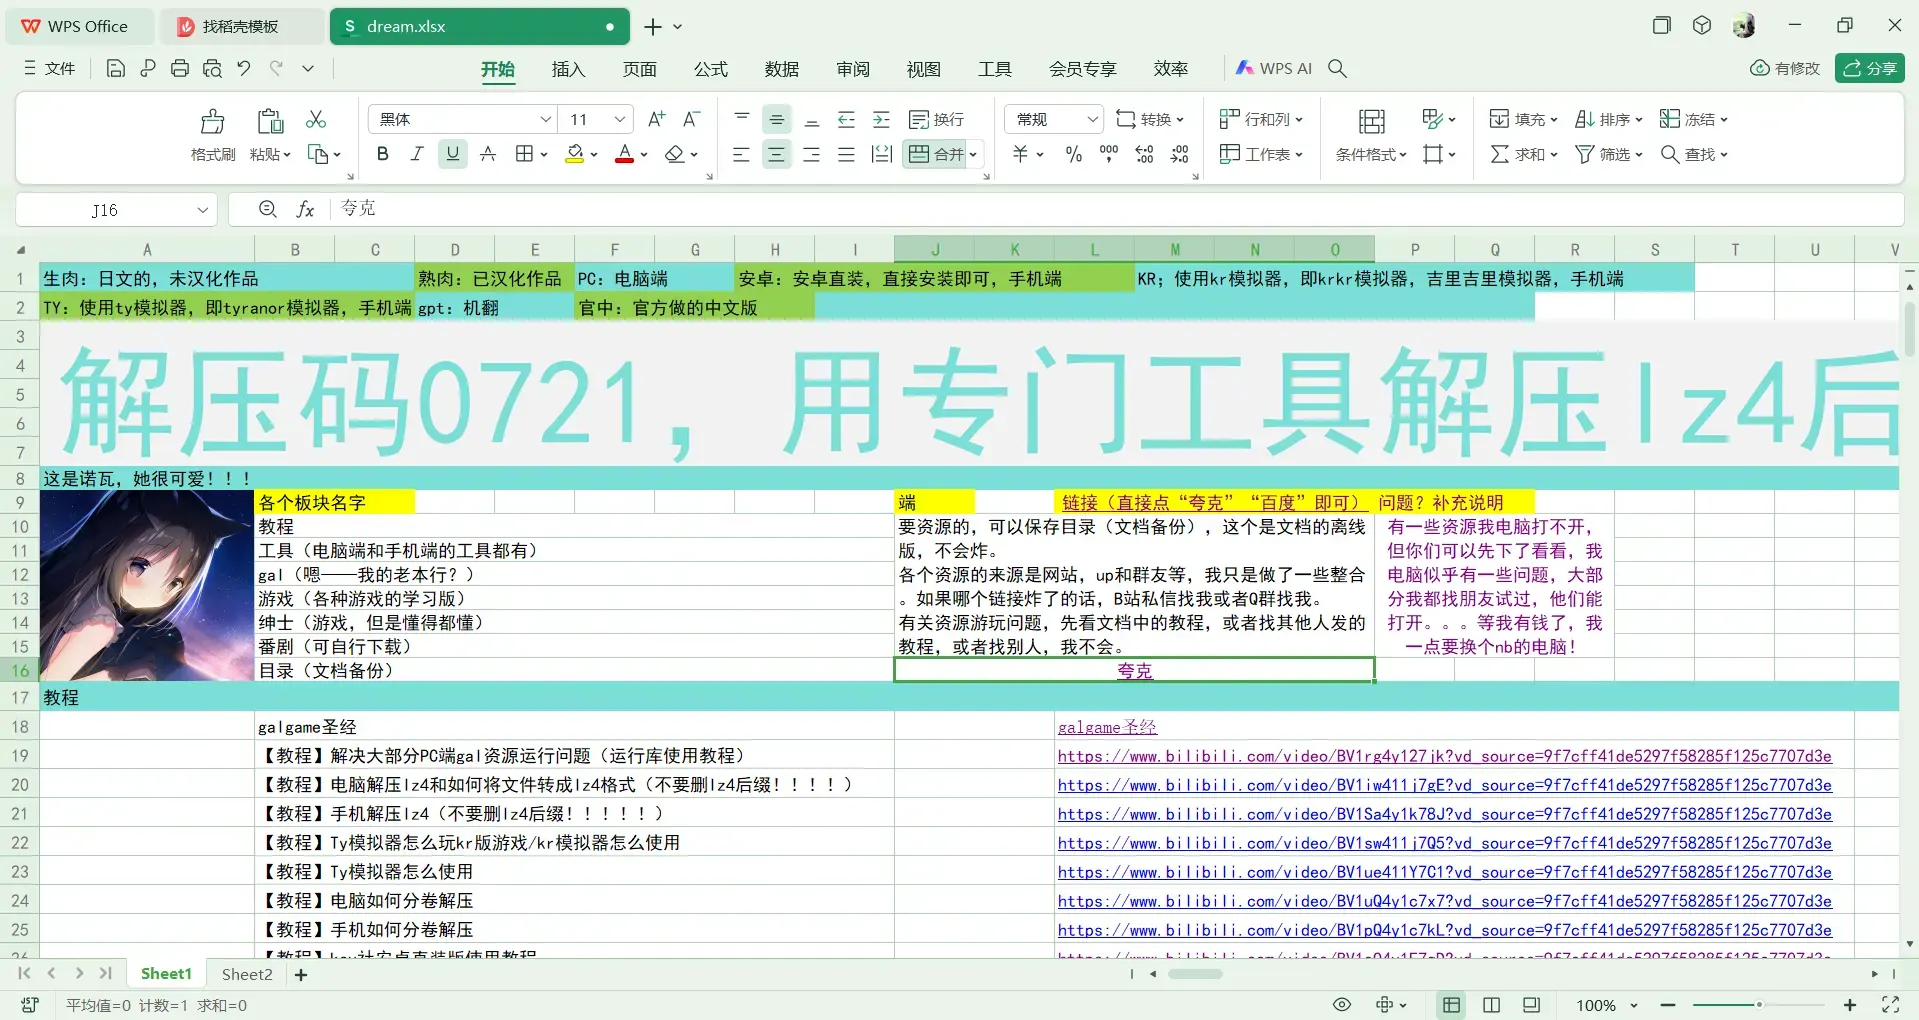Click the Paste clipboard icon

270,122
